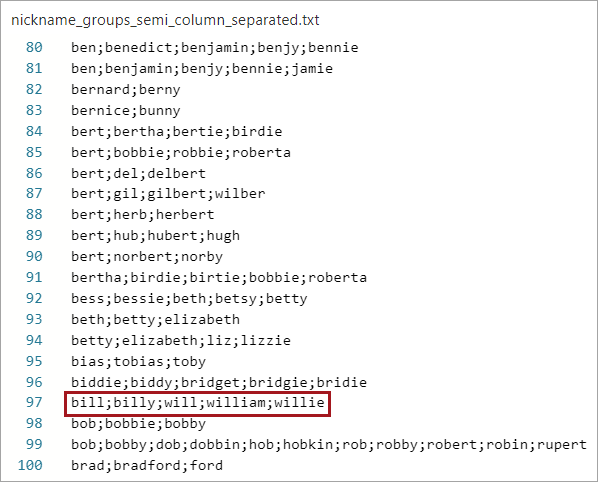Select line number 80

pyautogui.click(x=34, y=47)
